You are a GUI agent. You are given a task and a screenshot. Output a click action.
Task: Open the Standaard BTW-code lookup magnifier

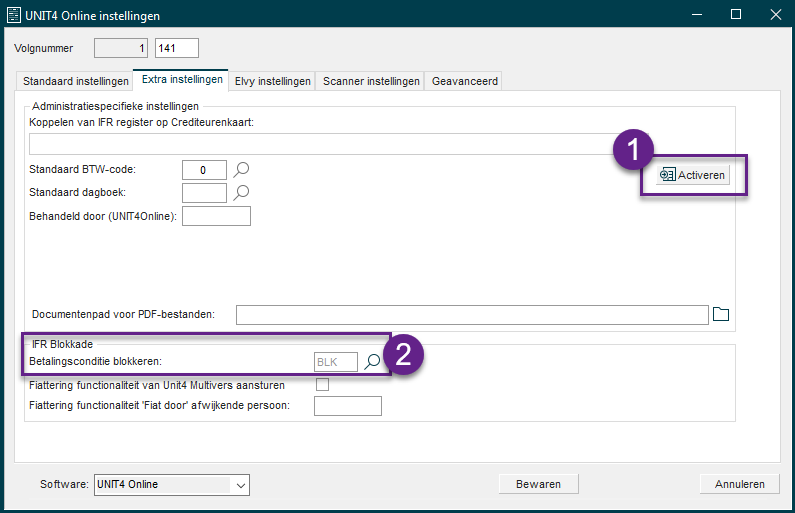(x=241, y=169)
